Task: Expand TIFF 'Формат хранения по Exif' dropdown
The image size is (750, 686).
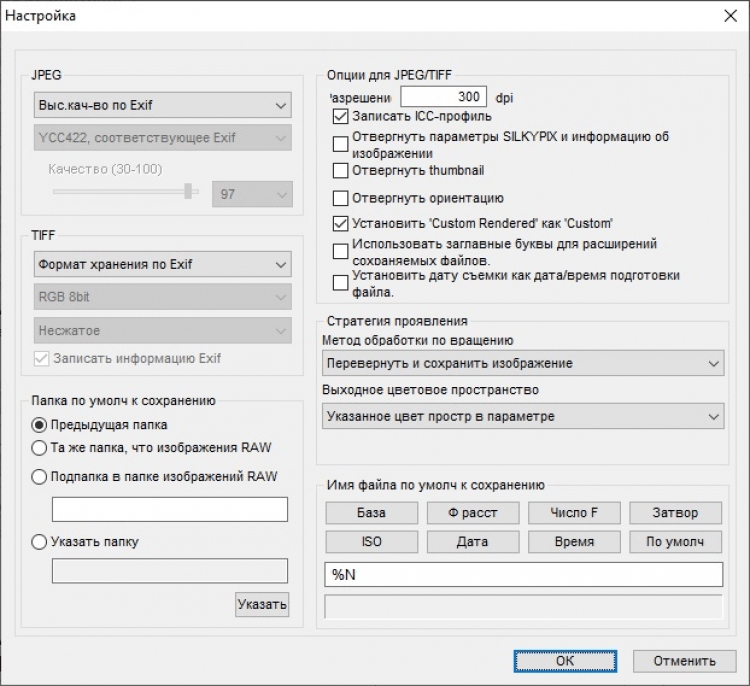Action: click(x=160, y=265)
